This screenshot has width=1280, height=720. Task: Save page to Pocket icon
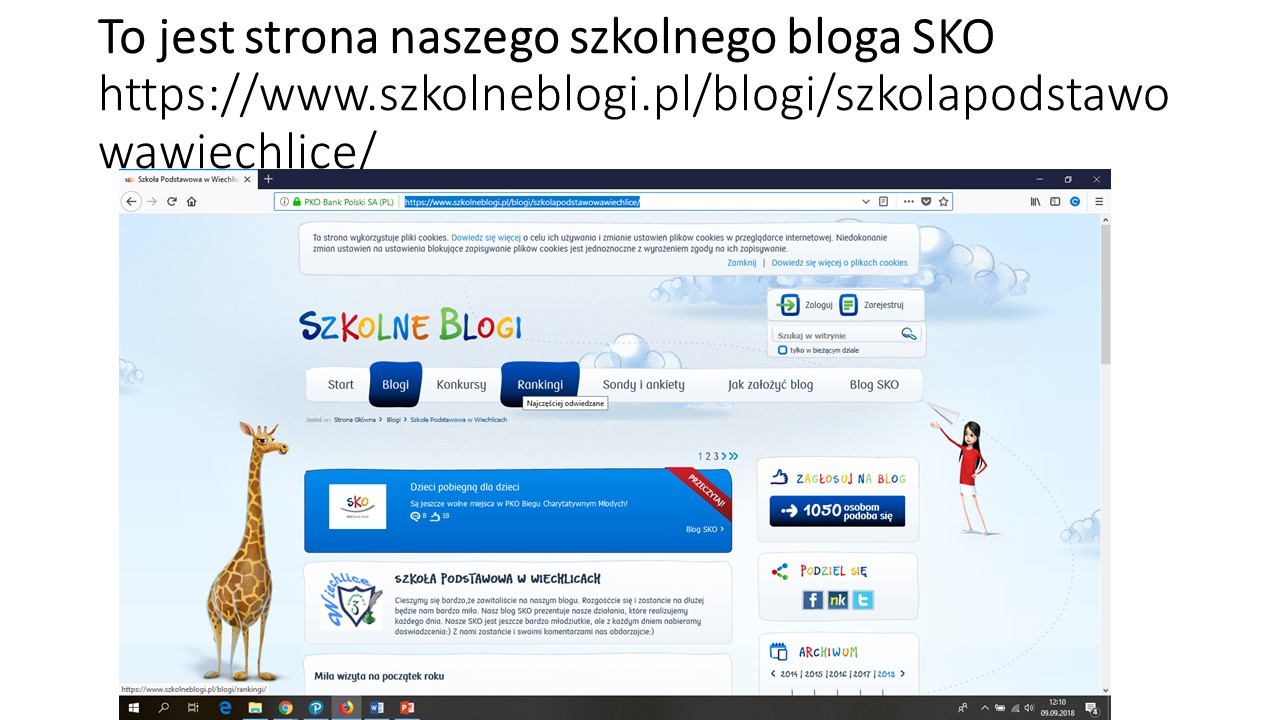point(926,201)
